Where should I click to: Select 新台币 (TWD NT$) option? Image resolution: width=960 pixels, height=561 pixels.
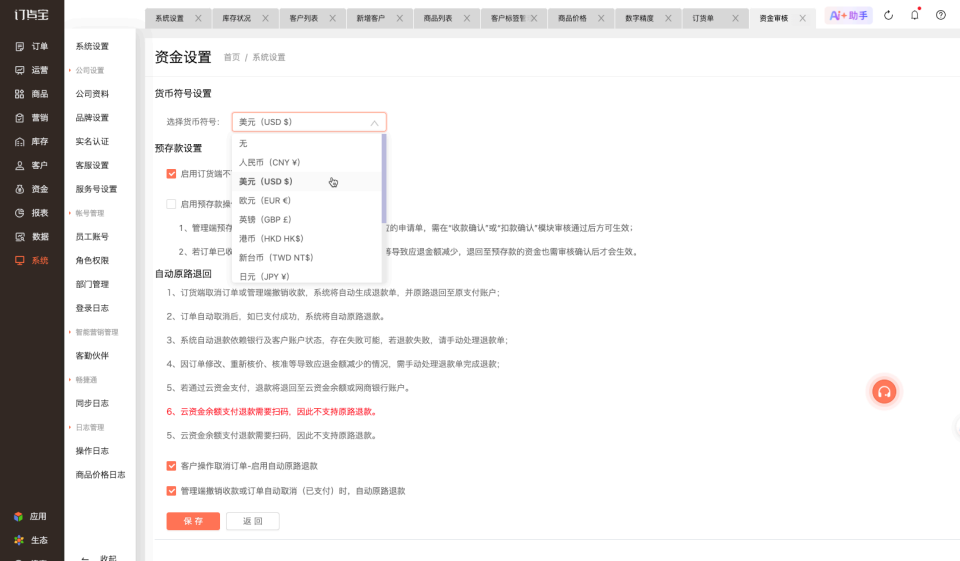pyautogui.click(x=307, y=257)
